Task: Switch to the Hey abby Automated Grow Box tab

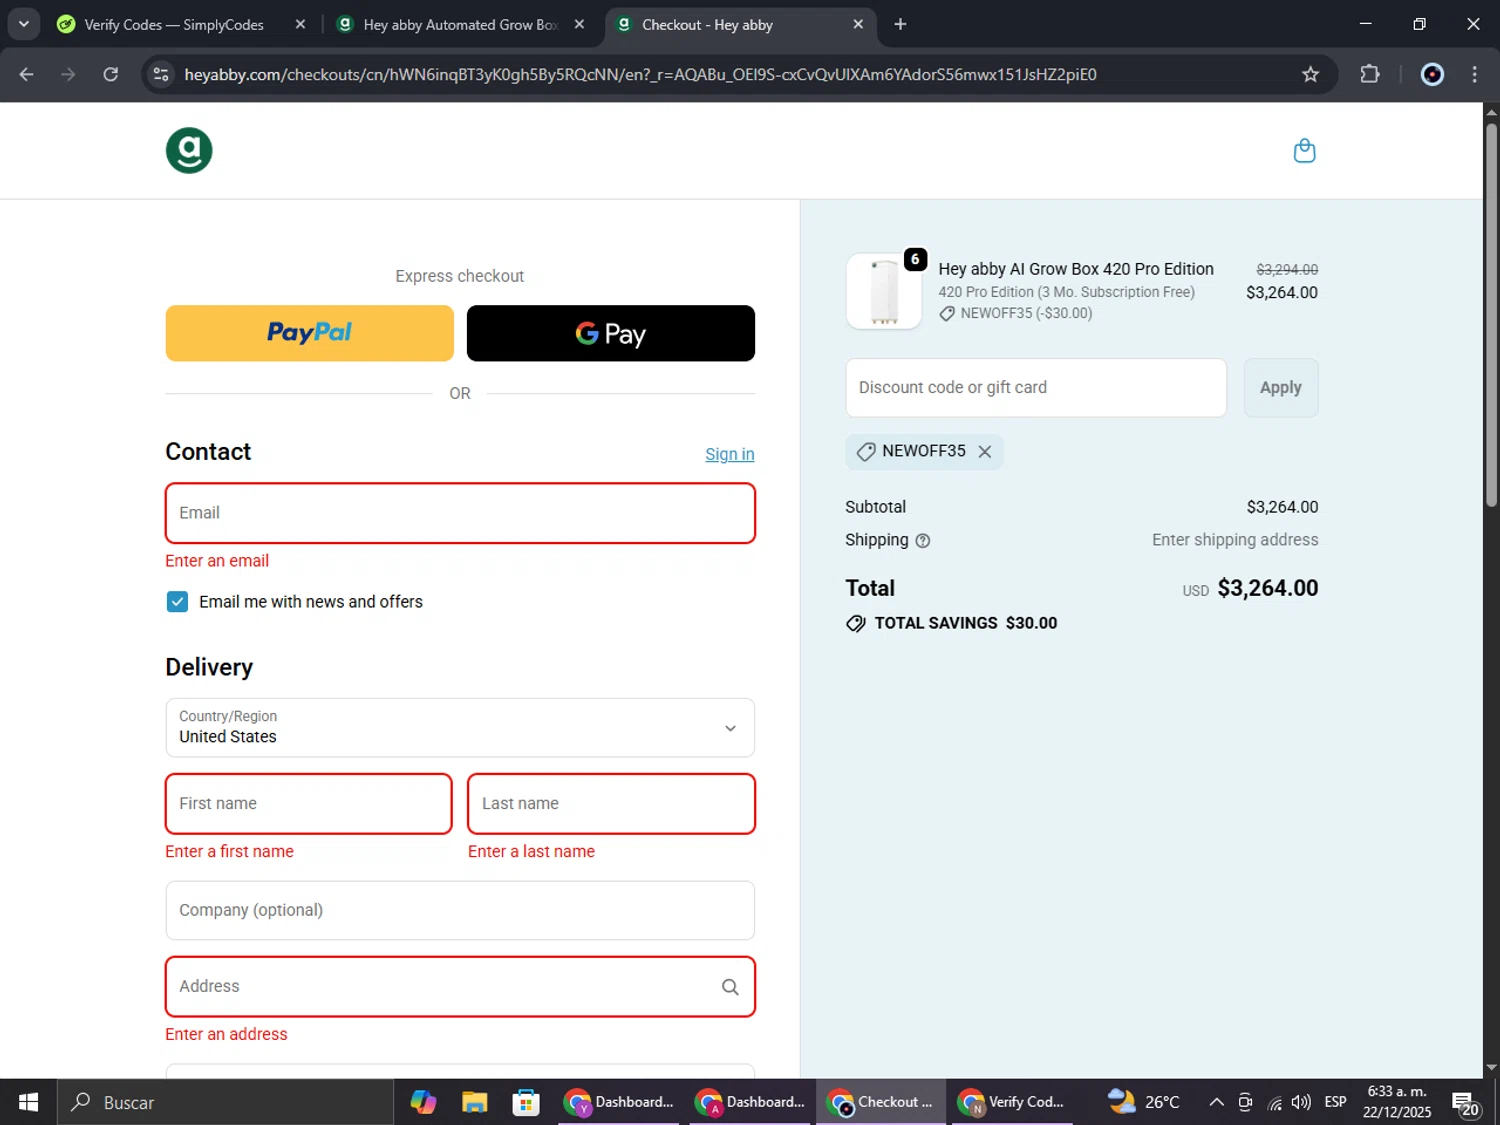Action: pos(460,24)
